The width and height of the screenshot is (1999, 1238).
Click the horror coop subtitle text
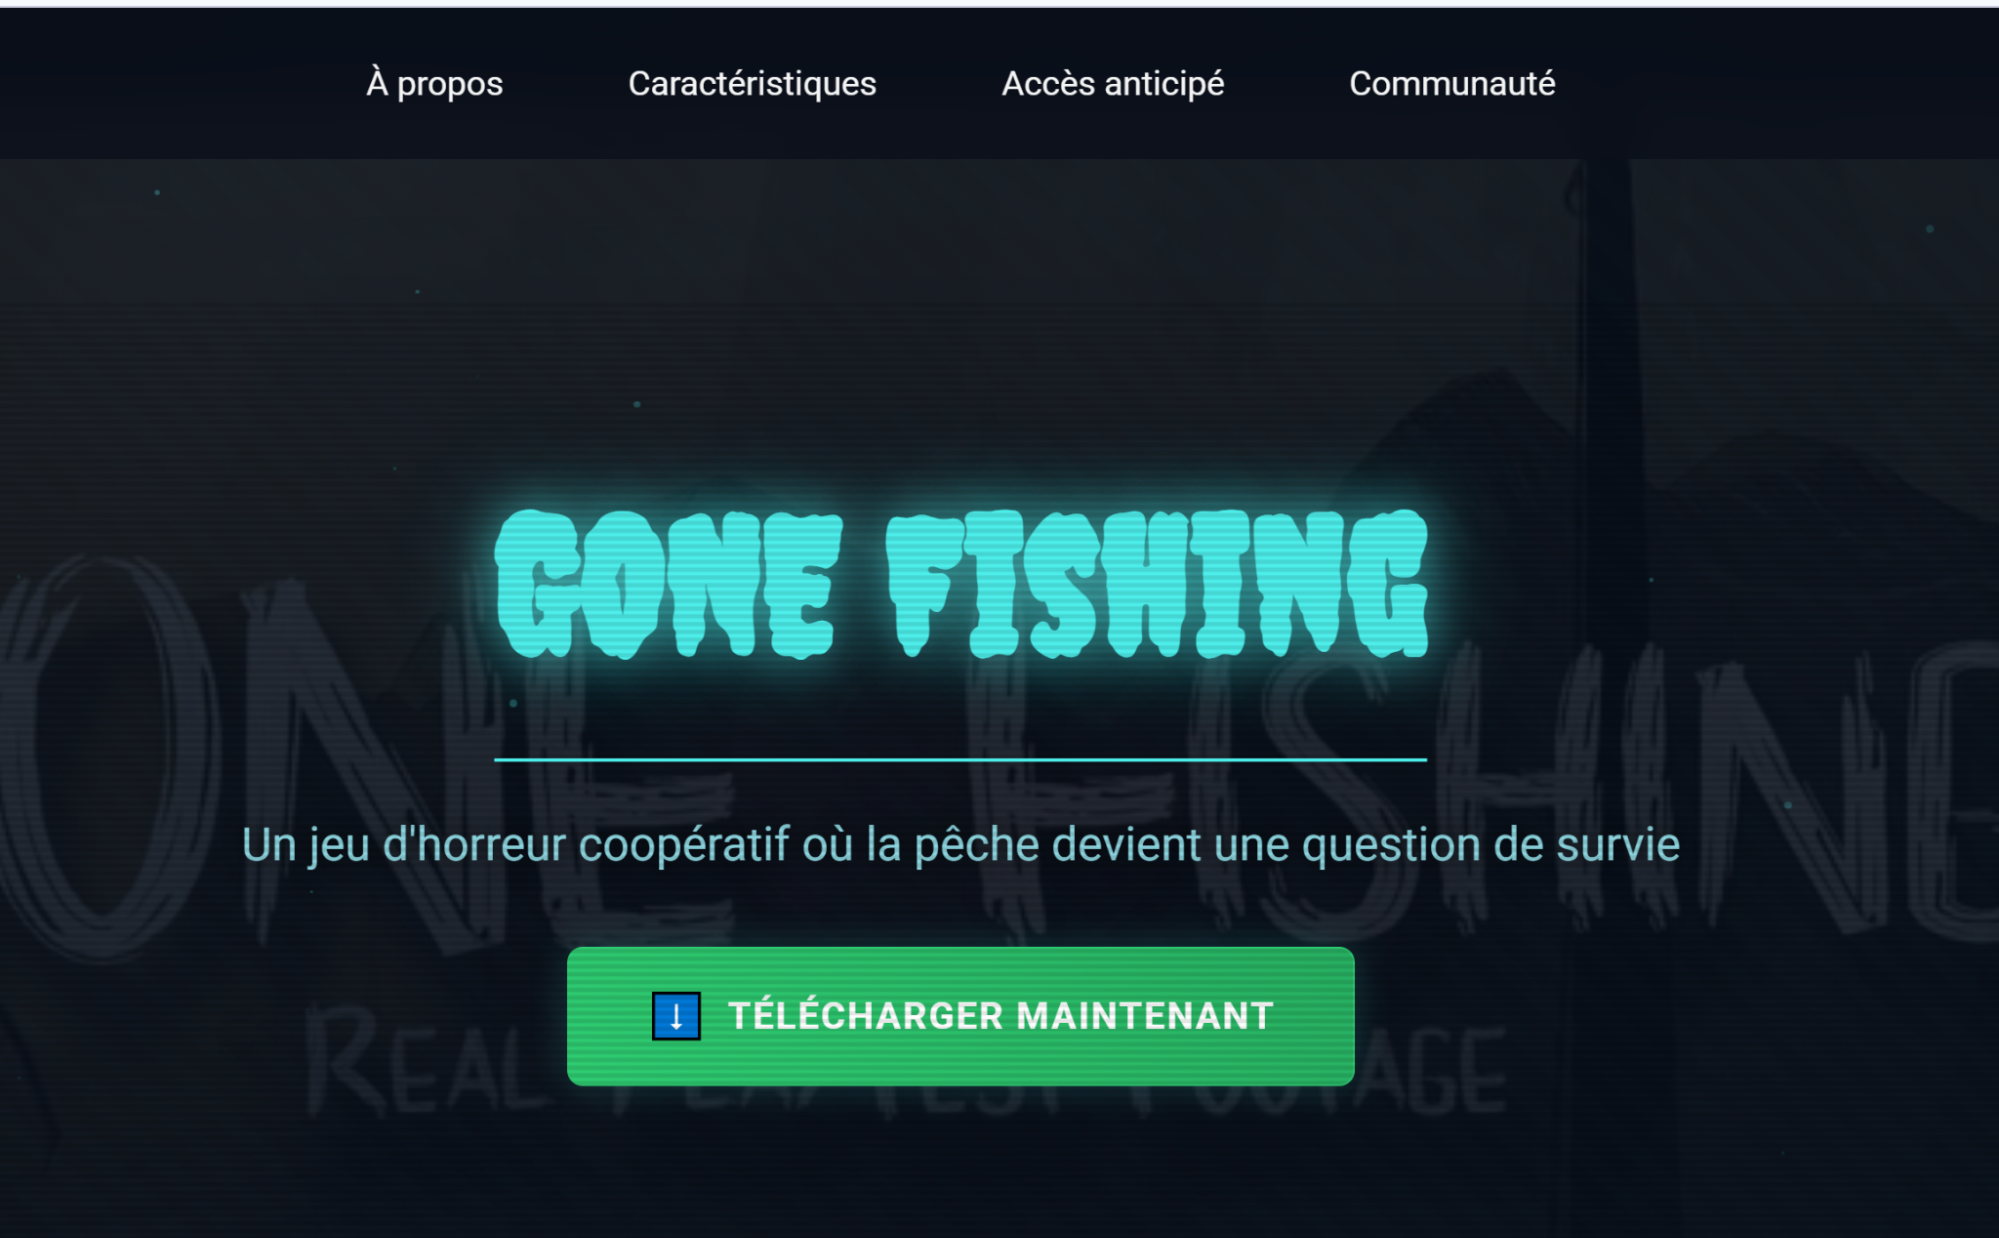(960, 846)
